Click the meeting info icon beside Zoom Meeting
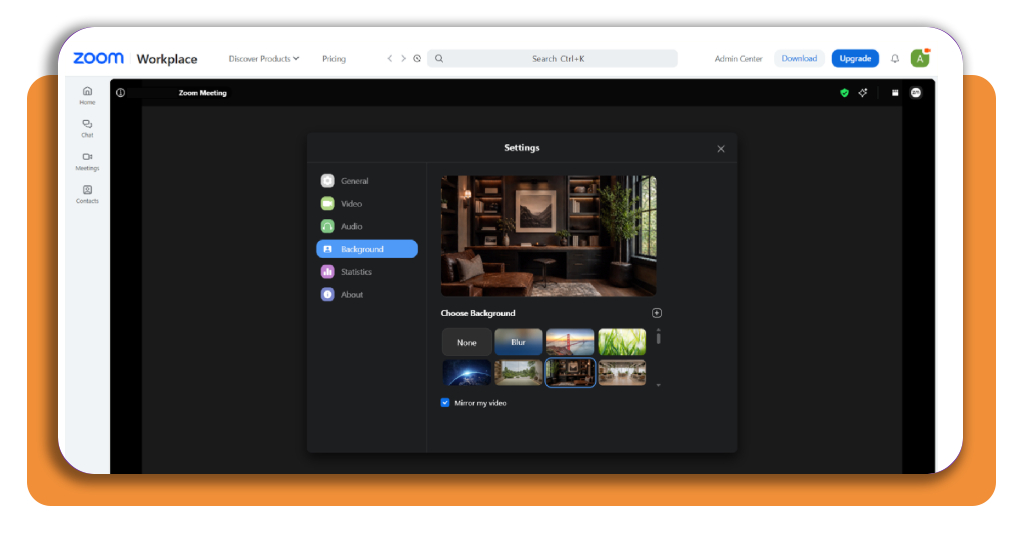This screenshot has height=536, width=1024. tap(120, 93)
